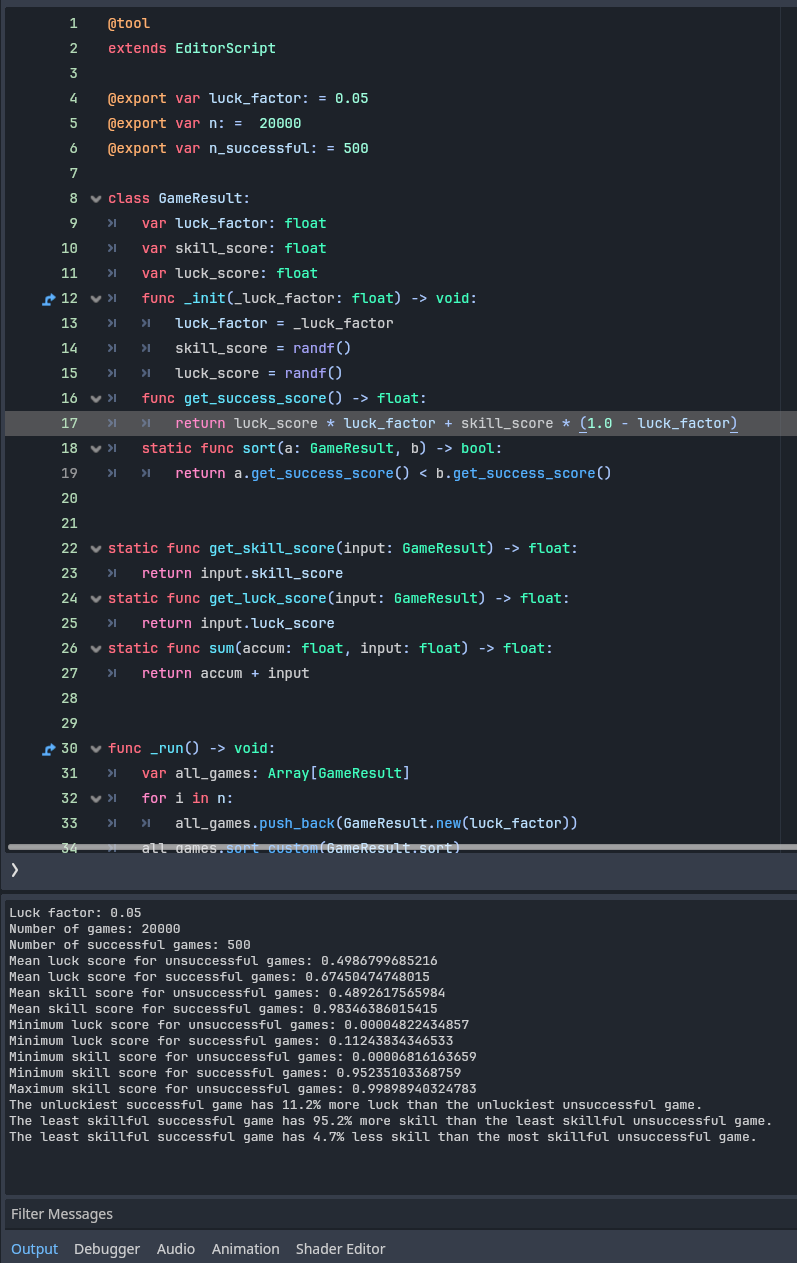Image resolution: width=797 pixels, height=1263 pixels.
Task: Click 'return accum + input' on line 27
Action: point(226,673)
